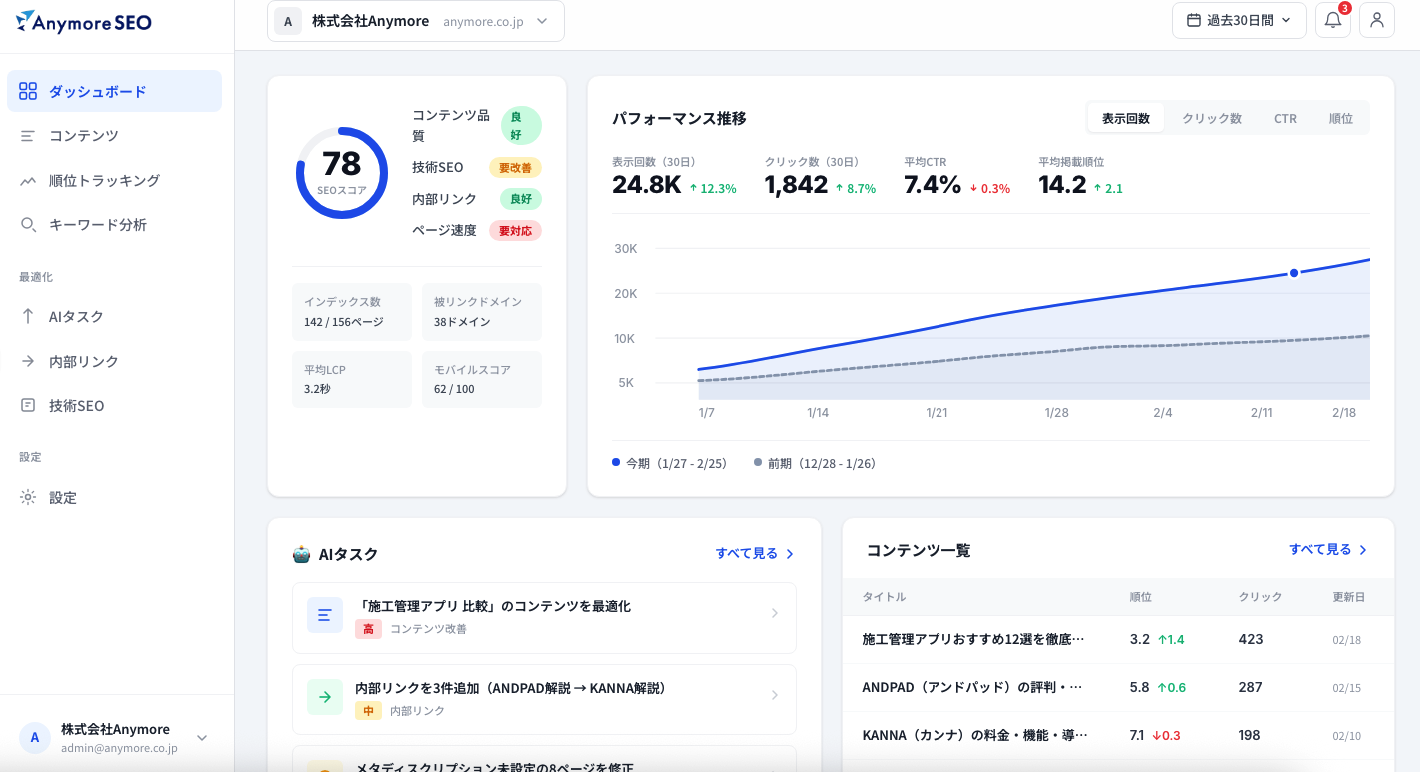Open the notification bell with 3 alerts
Viewport: 1420px width, 772px height.
coord(1332,20)
